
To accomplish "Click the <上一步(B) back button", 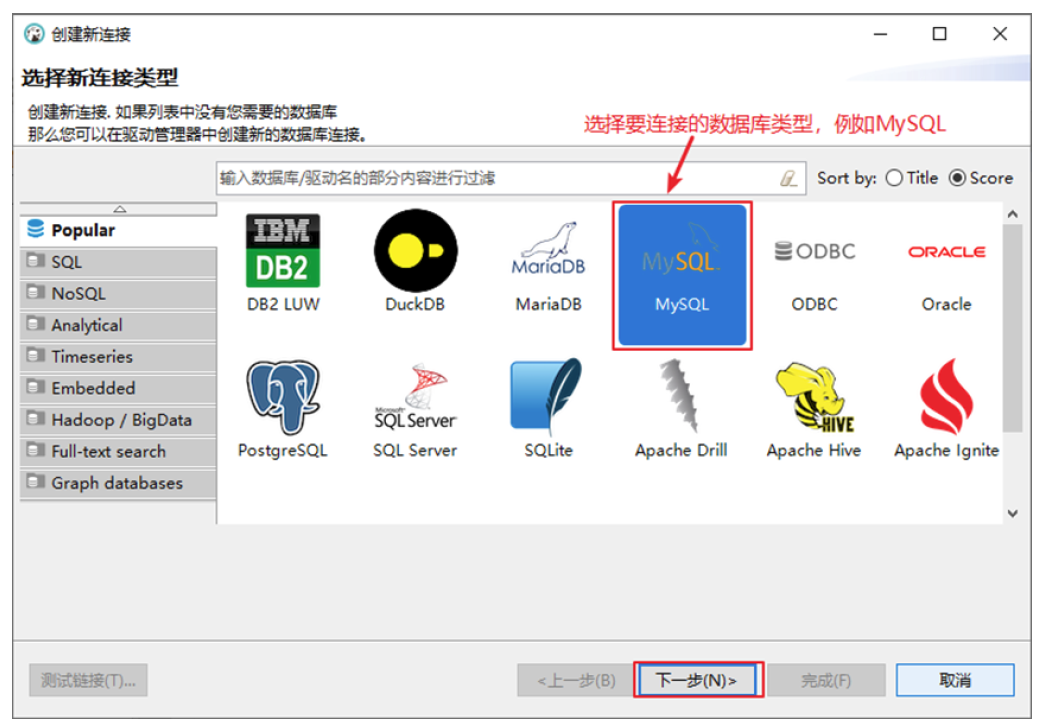I will click(x=576, y=680).
